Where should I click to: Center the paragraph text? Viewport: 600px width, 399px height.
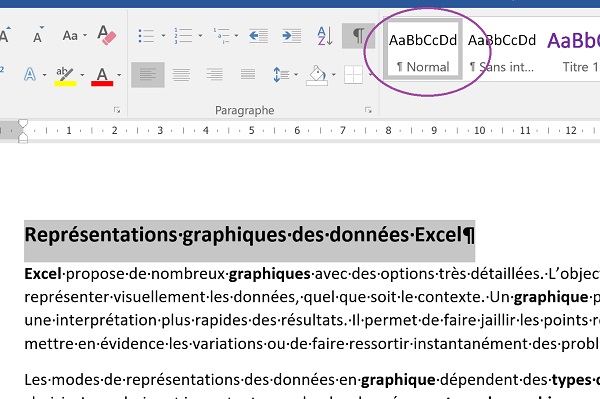(x=181, y=75)
